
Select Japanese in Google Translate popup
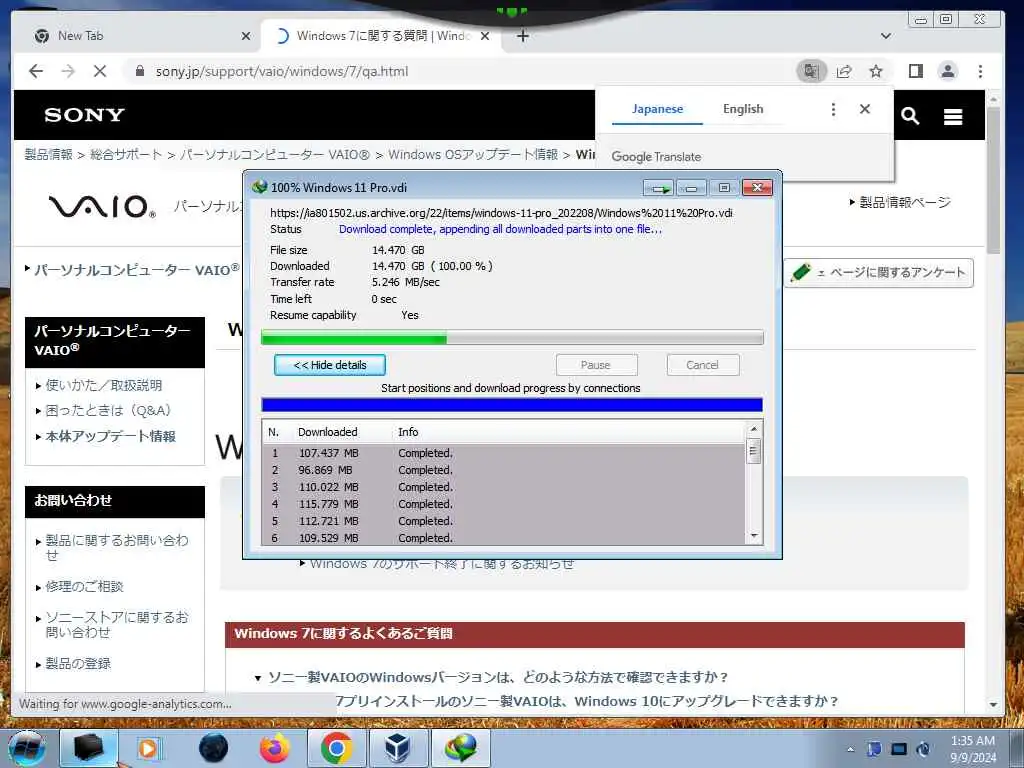657,109
